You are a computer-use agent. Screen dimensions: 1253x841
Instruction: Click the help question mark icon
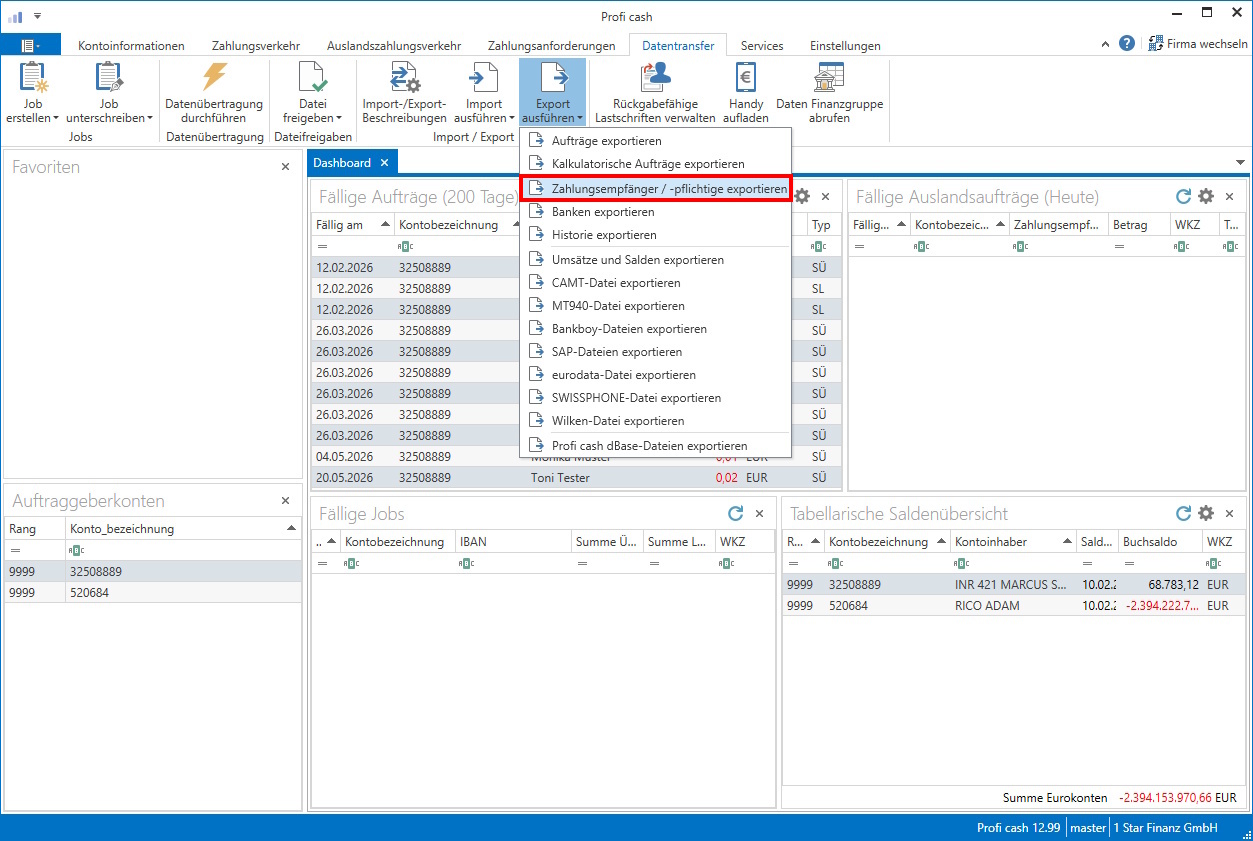1126,43
